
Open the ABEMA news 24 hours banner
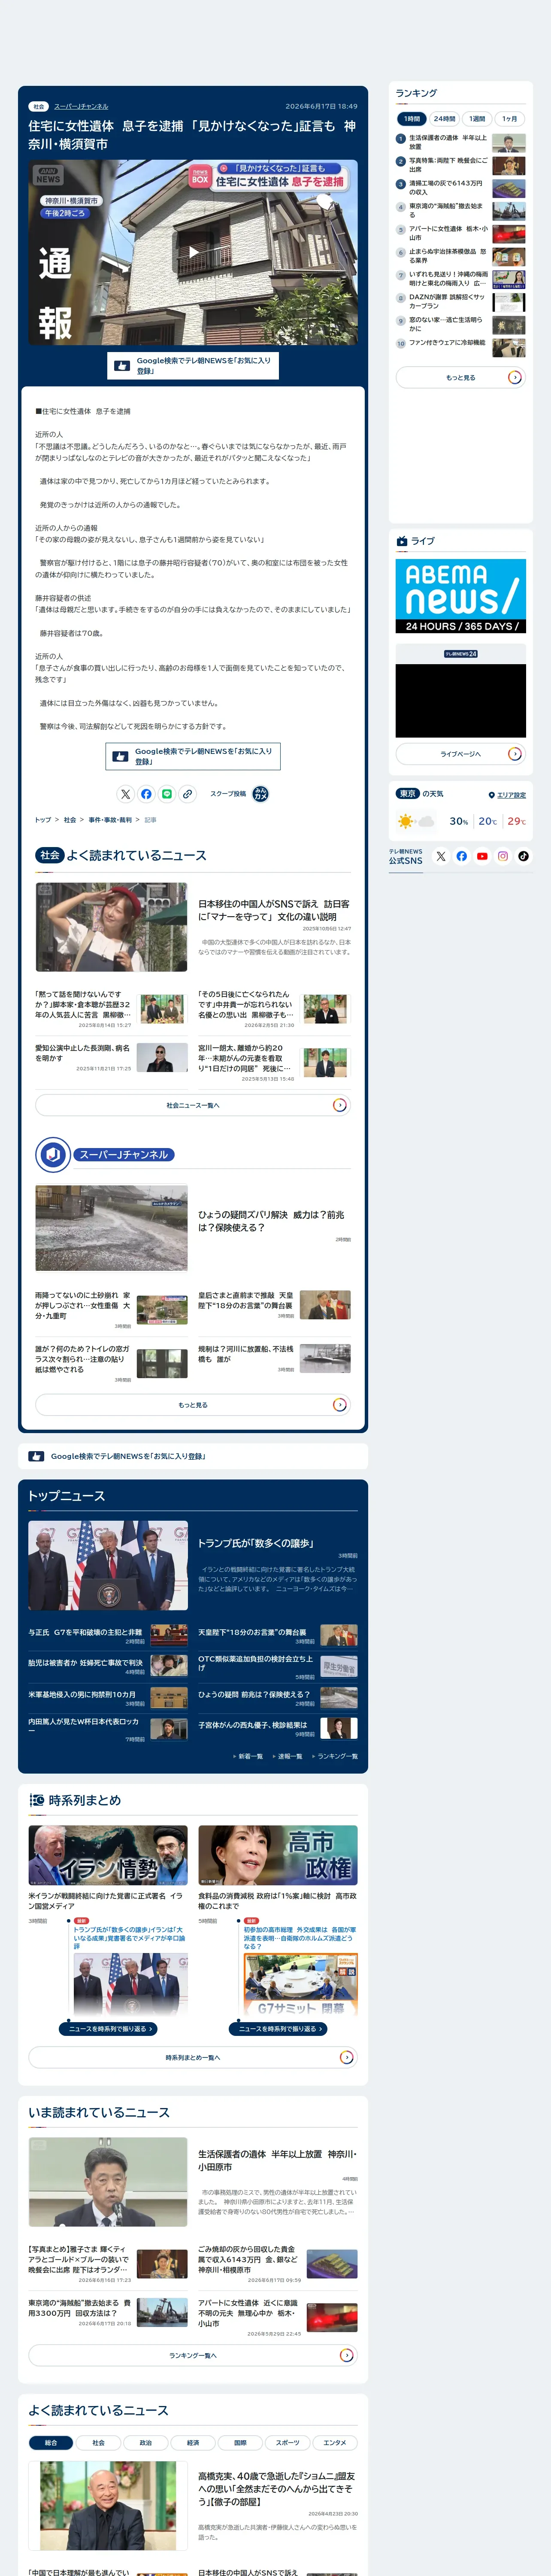[461, 596]
